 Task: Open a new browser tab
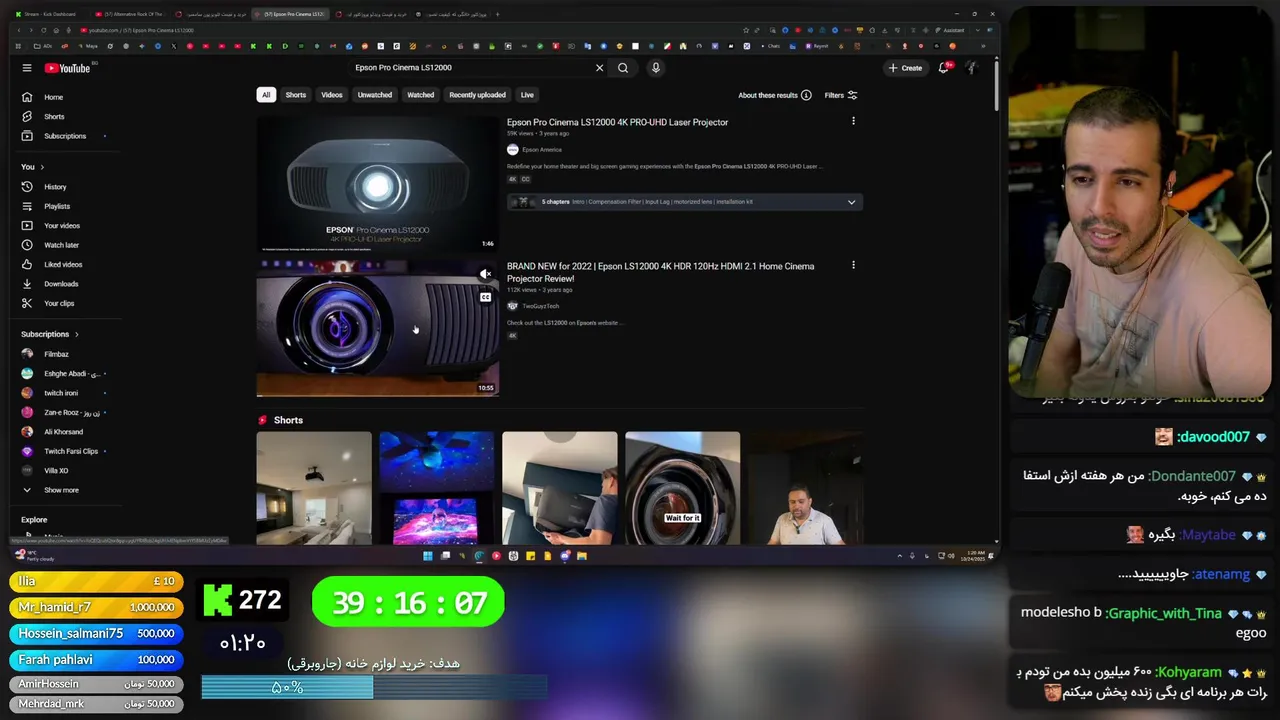click(x=498, y=14)
